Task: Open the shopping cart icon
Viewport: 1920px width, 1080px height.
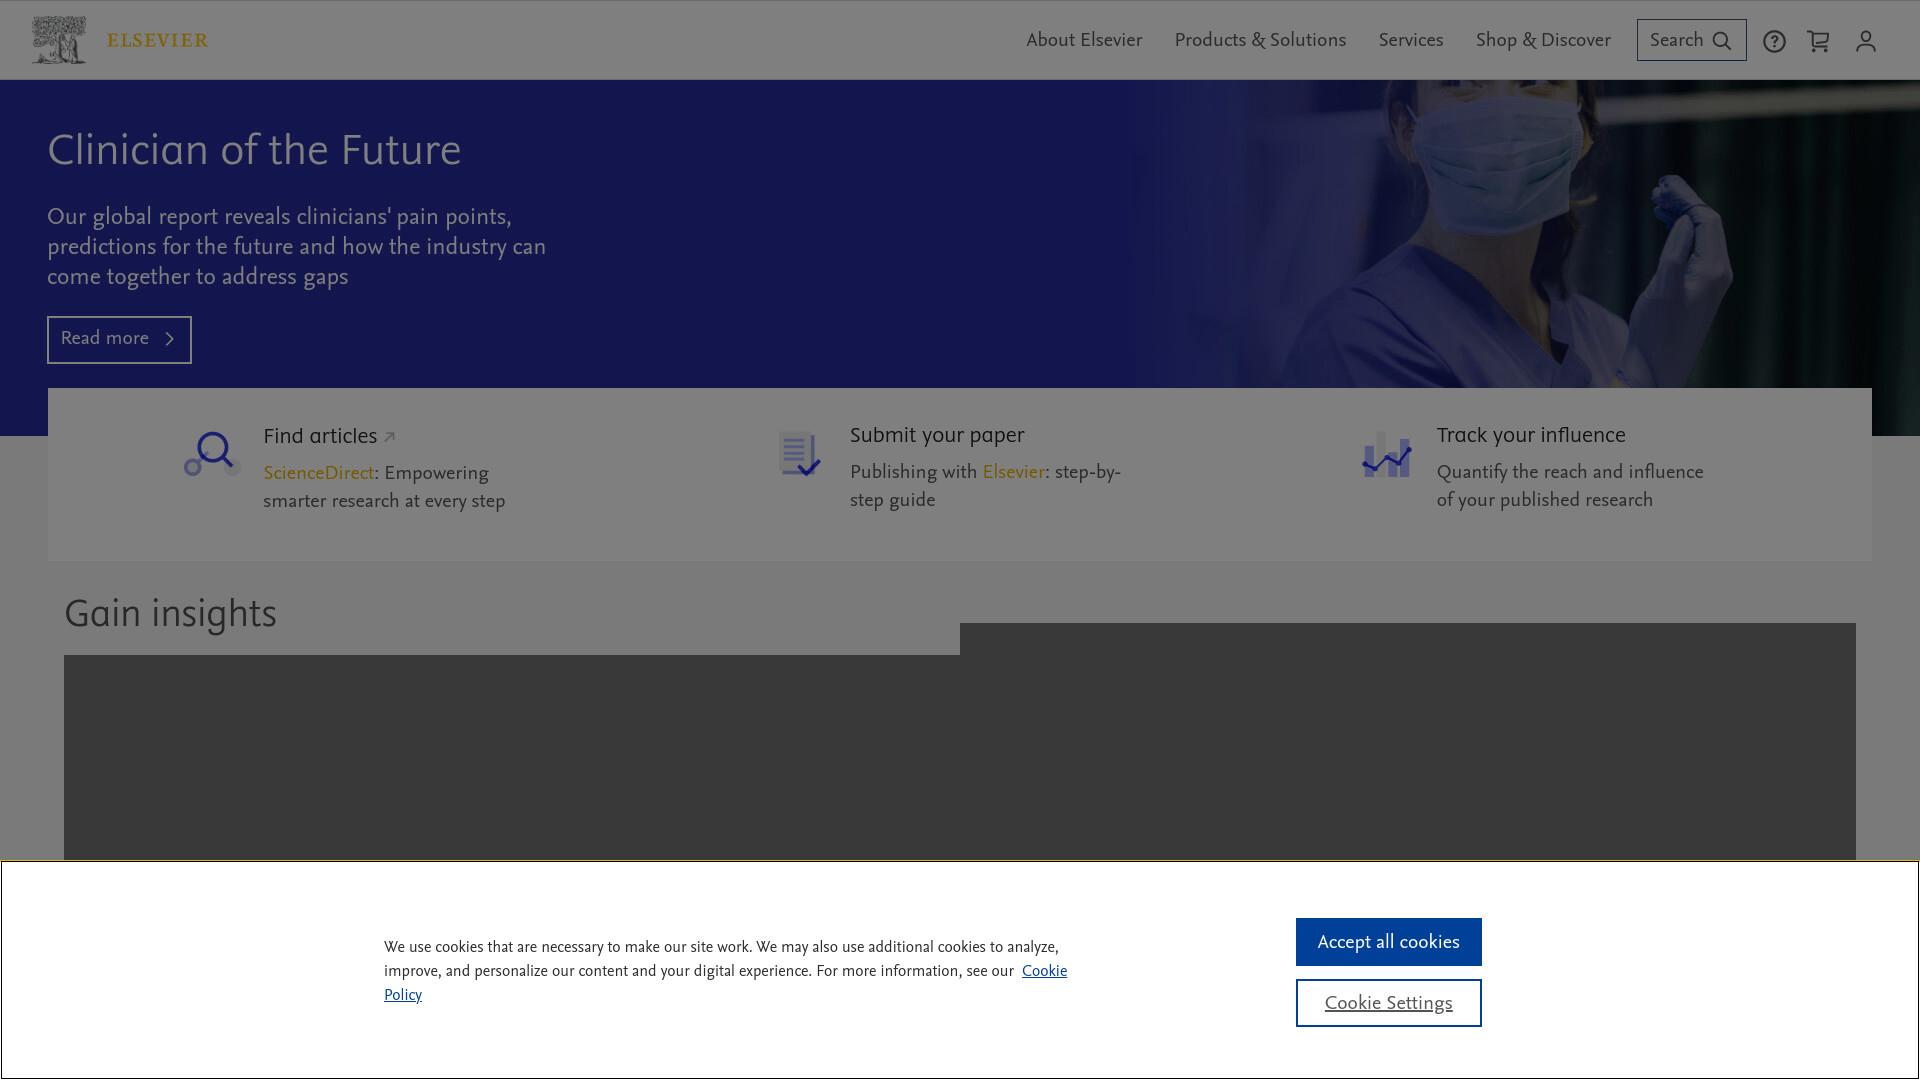Action: pos(1818,41)
